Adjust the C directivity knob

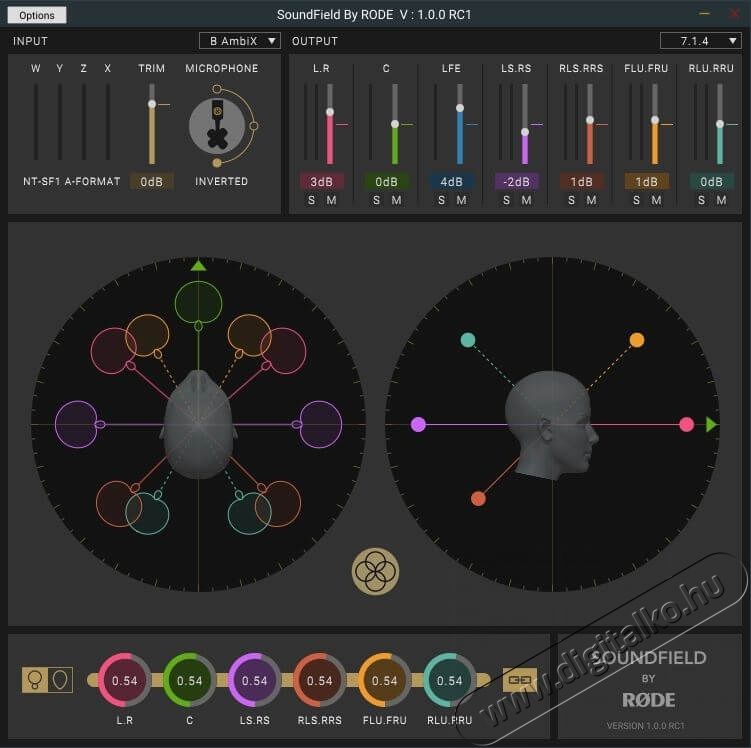[190, 680]
